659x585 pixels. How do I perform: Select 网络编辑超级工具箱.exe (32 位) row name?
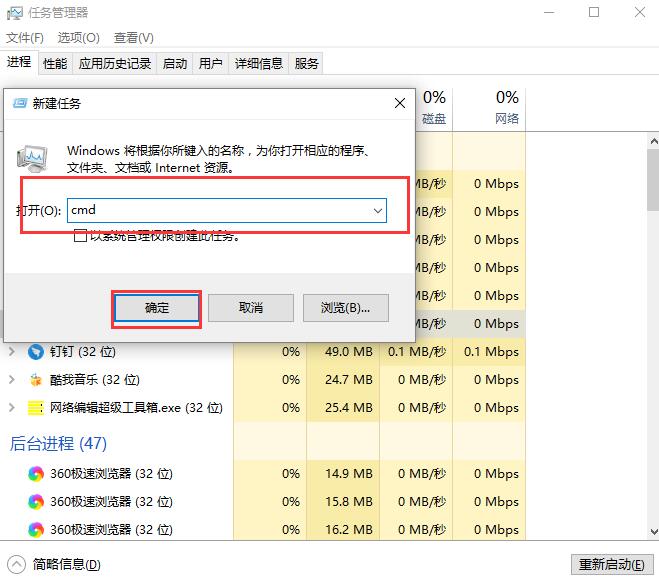click(136, 408)
